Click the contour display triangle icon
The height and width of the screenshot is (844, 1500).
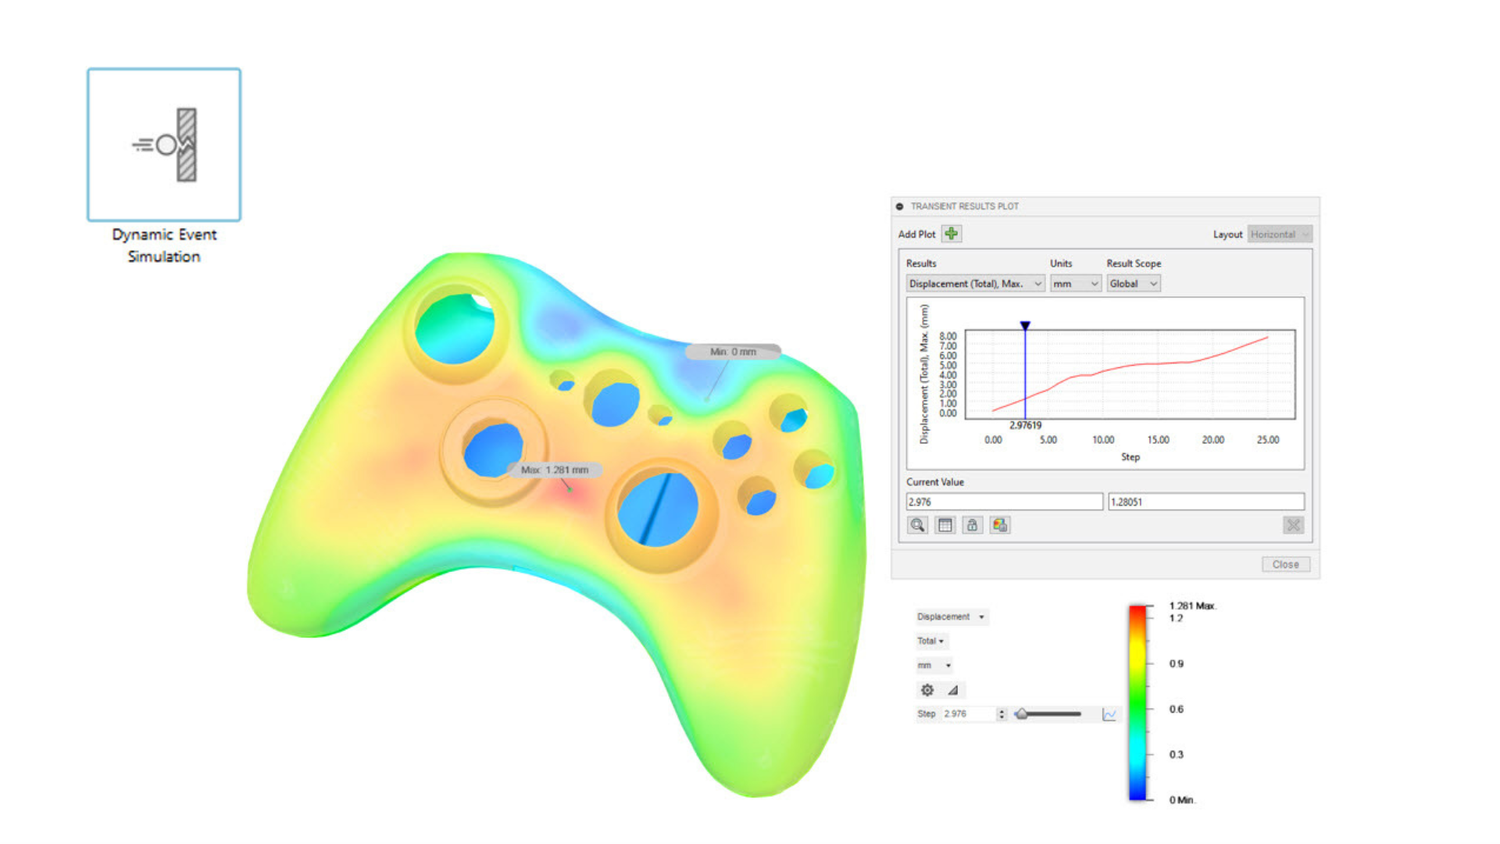[953, 690]
